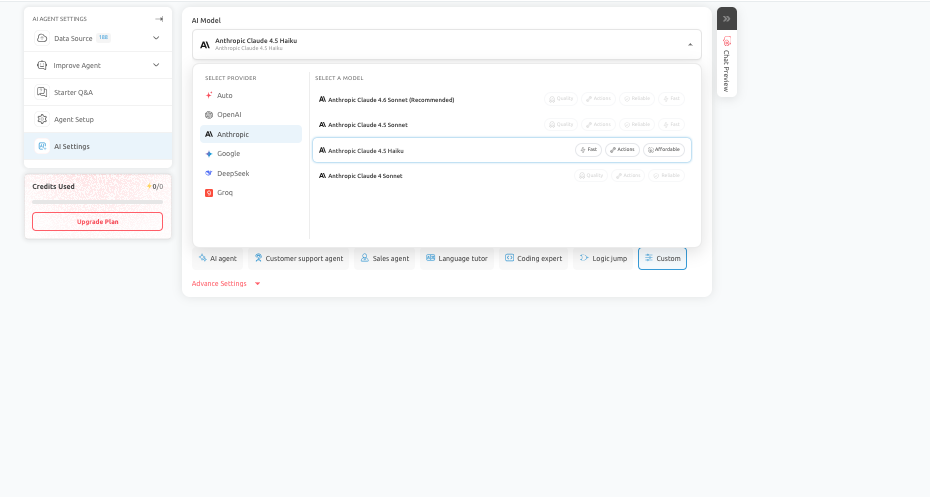Image resolution: width=930 pixels, height=497 pixels.
Task: Choose Anthropic Claude 4.6 Sonnet (Recommended)
Action: (502, 100)
